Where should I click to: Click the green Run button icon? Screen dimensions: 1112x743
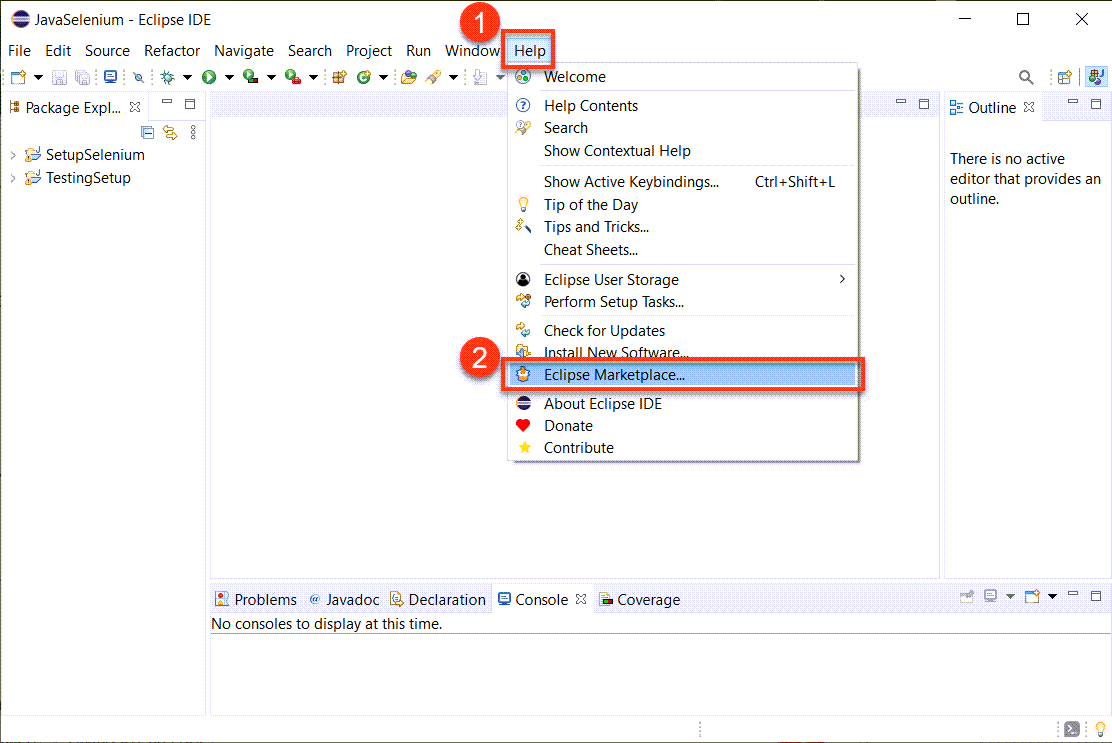pos(208,77)
